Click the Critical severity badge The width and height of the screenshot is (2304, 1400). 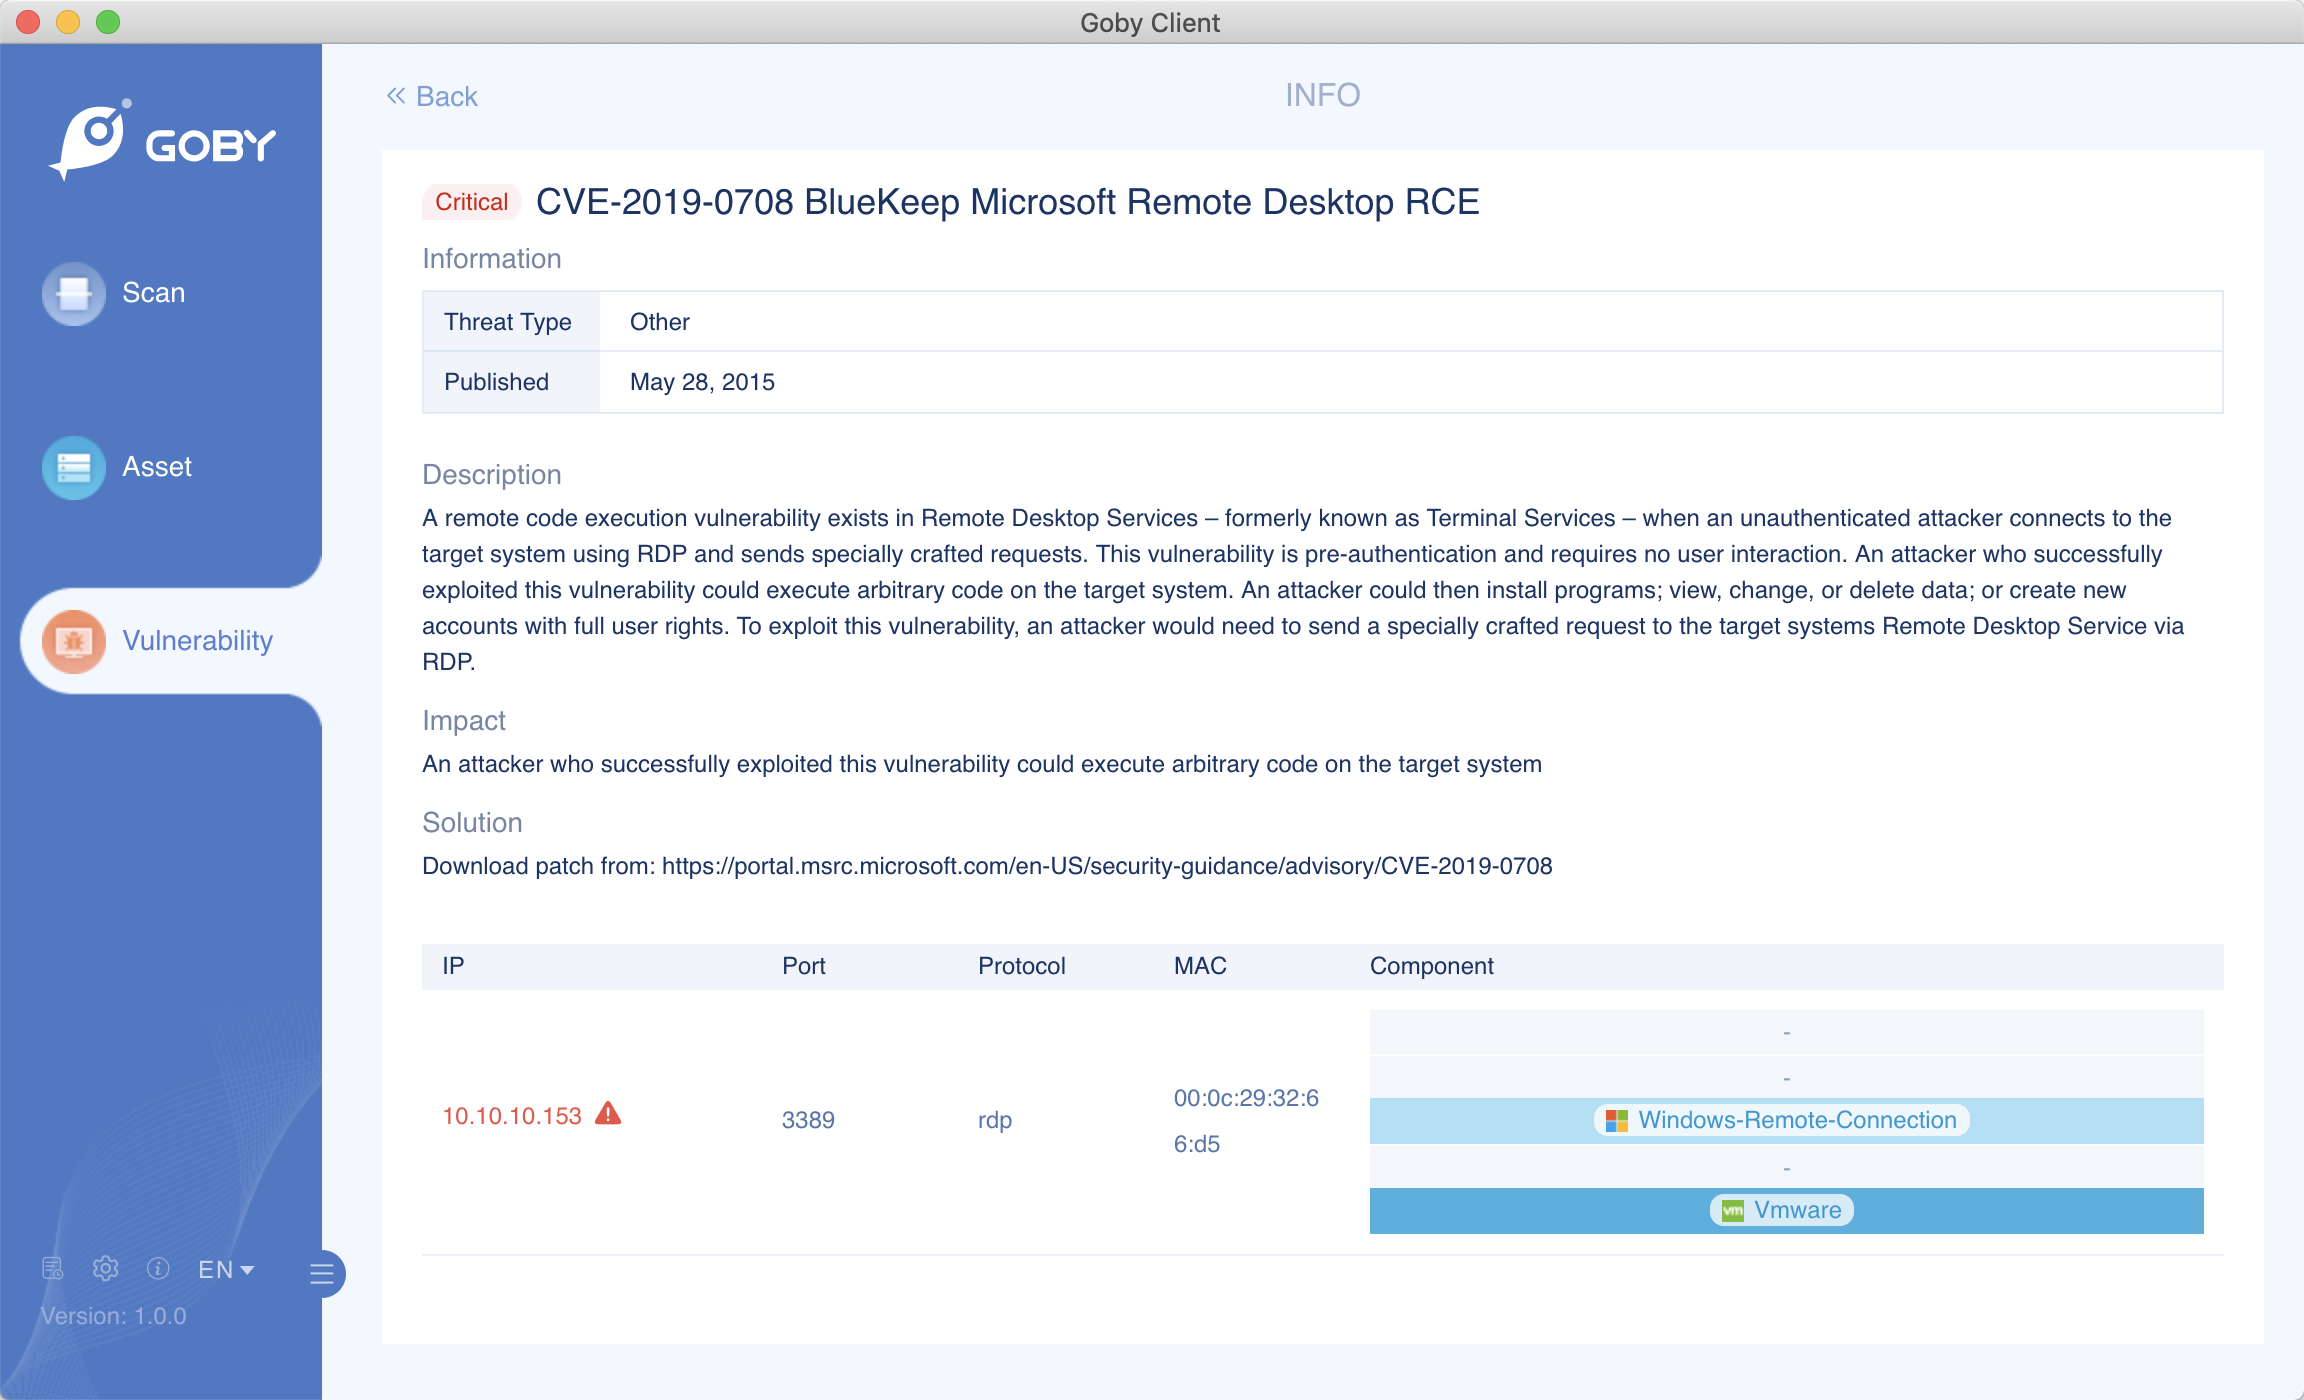point(471,202)
